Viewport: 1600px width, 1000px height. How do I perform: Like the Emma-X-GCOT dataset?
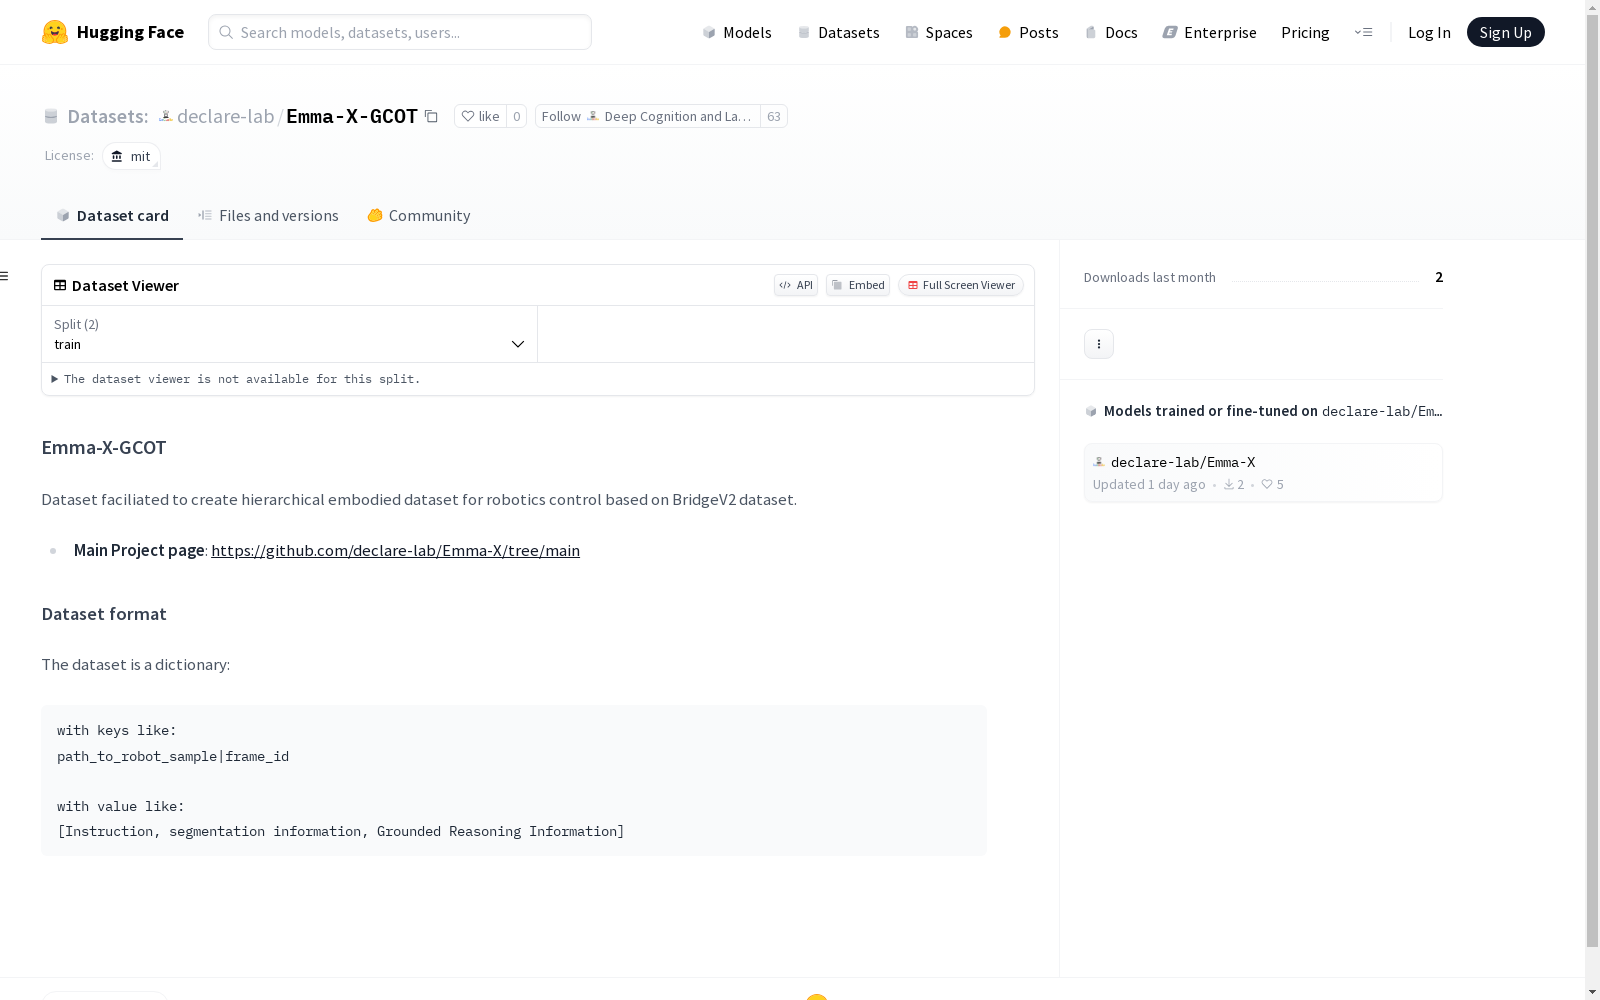pyautogui.click(x=480, y=116)
